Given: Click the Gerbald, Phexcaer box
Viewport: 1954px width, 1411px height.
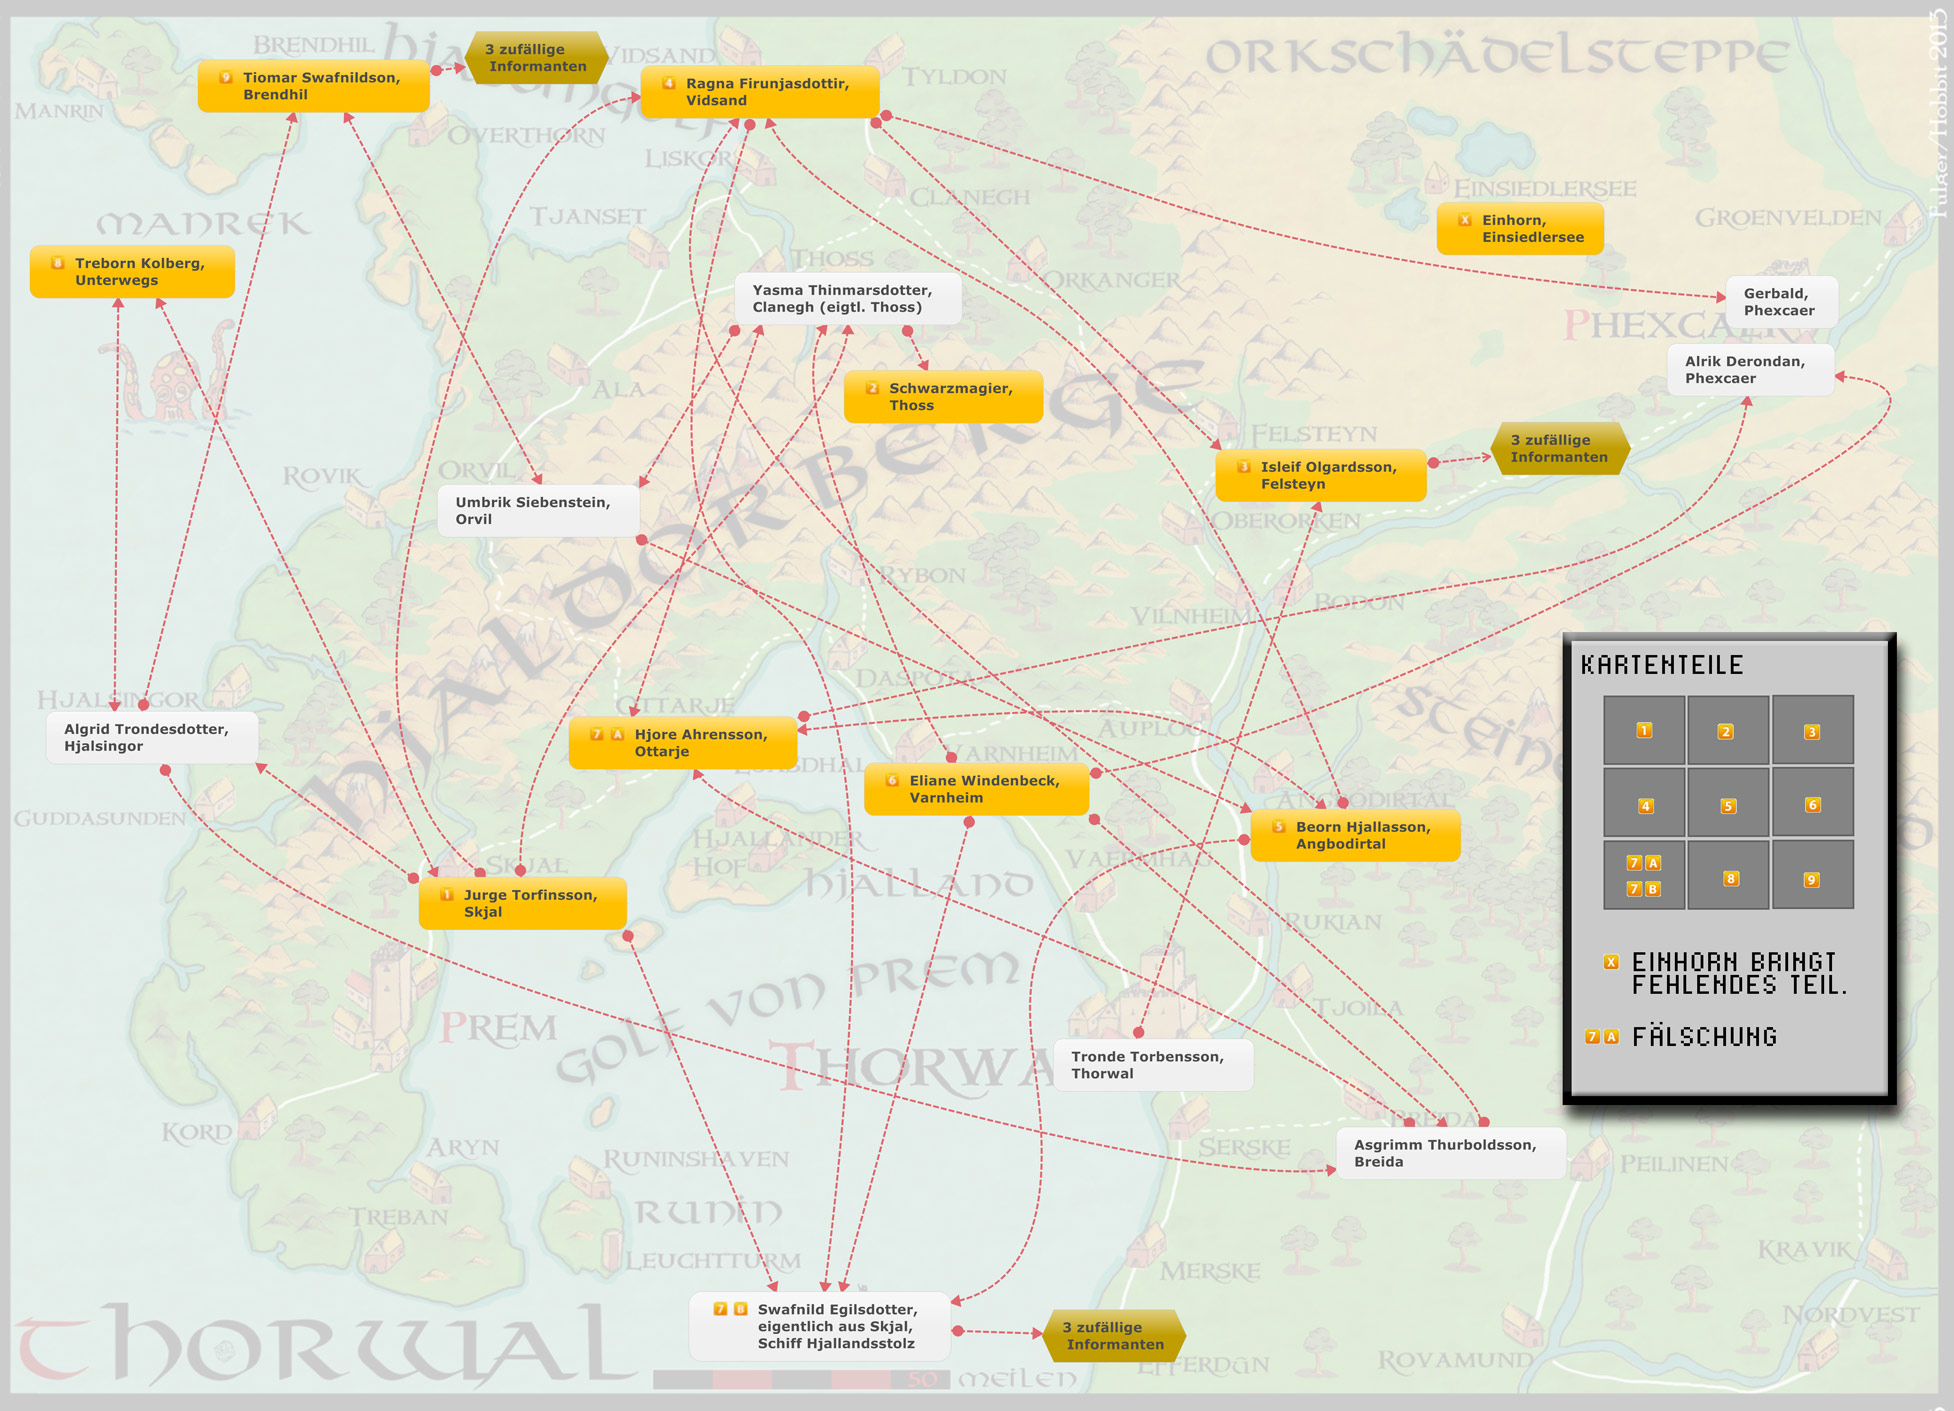Looking at the screenshot, I should tap(1782, 301).
